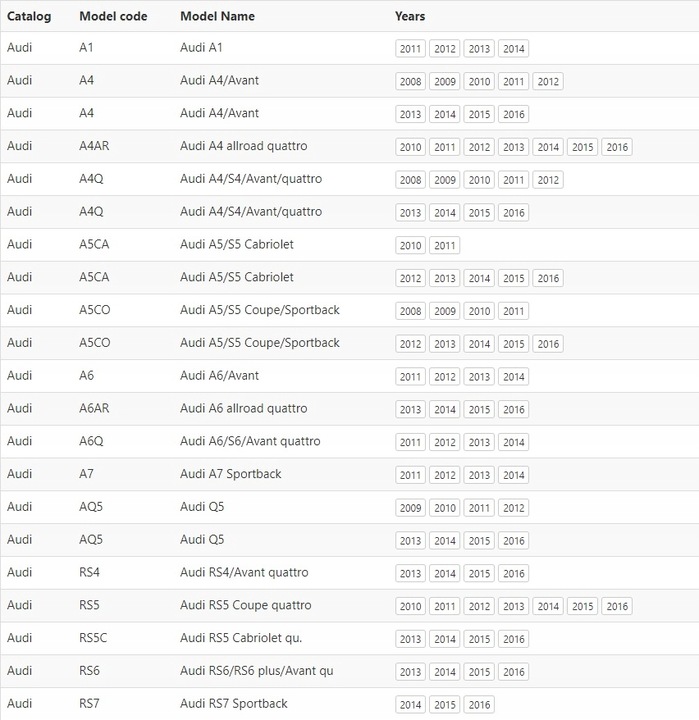Choose 2016 in the Audi A4 allroad quattro row

coord(617,147)
